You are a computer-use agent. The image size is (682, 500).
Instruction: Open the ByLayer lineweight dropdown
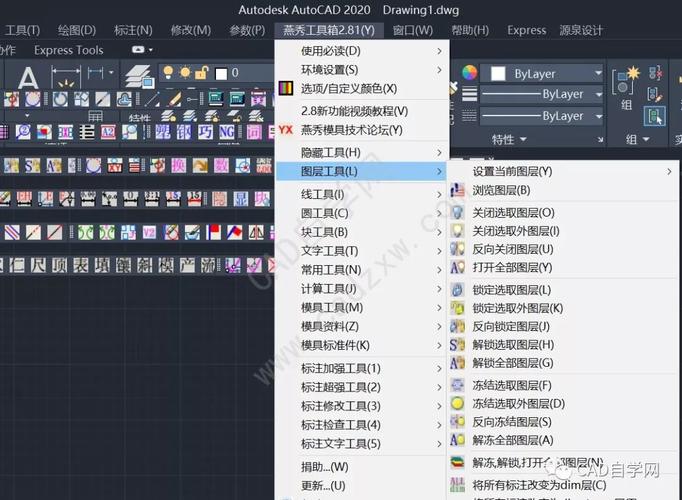click(x=598, y=94)
